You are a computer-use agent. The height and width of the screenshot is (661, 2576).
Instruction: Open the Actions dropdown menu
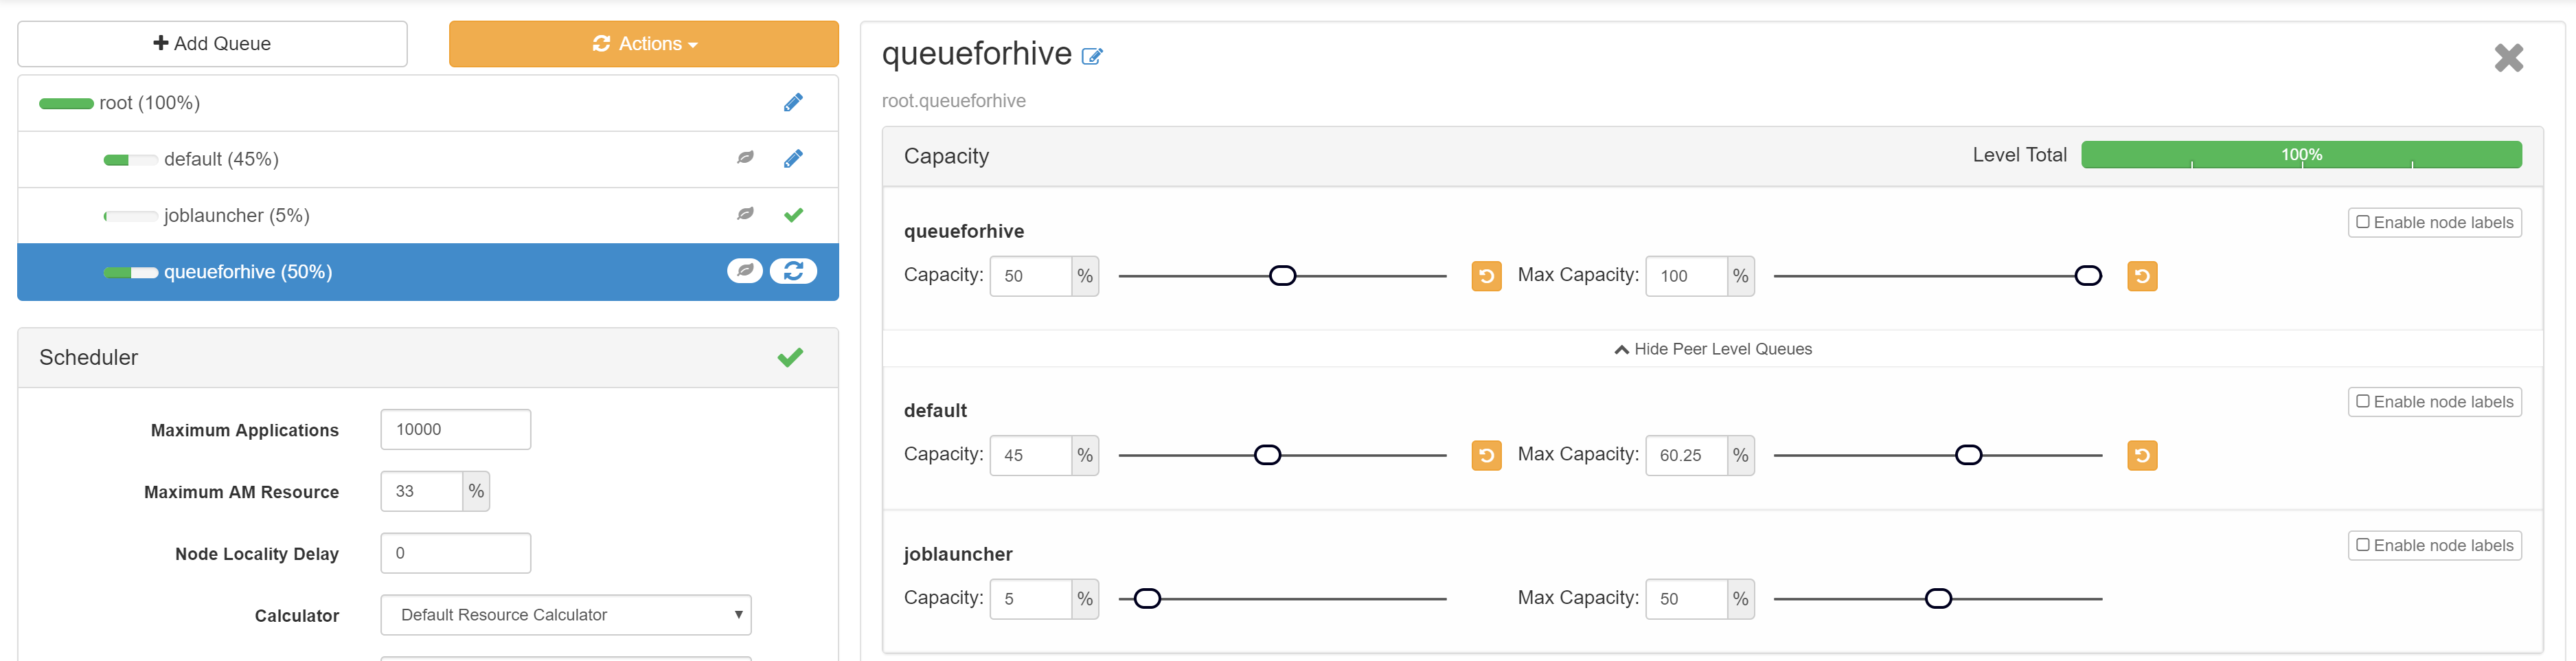(643, 44)
